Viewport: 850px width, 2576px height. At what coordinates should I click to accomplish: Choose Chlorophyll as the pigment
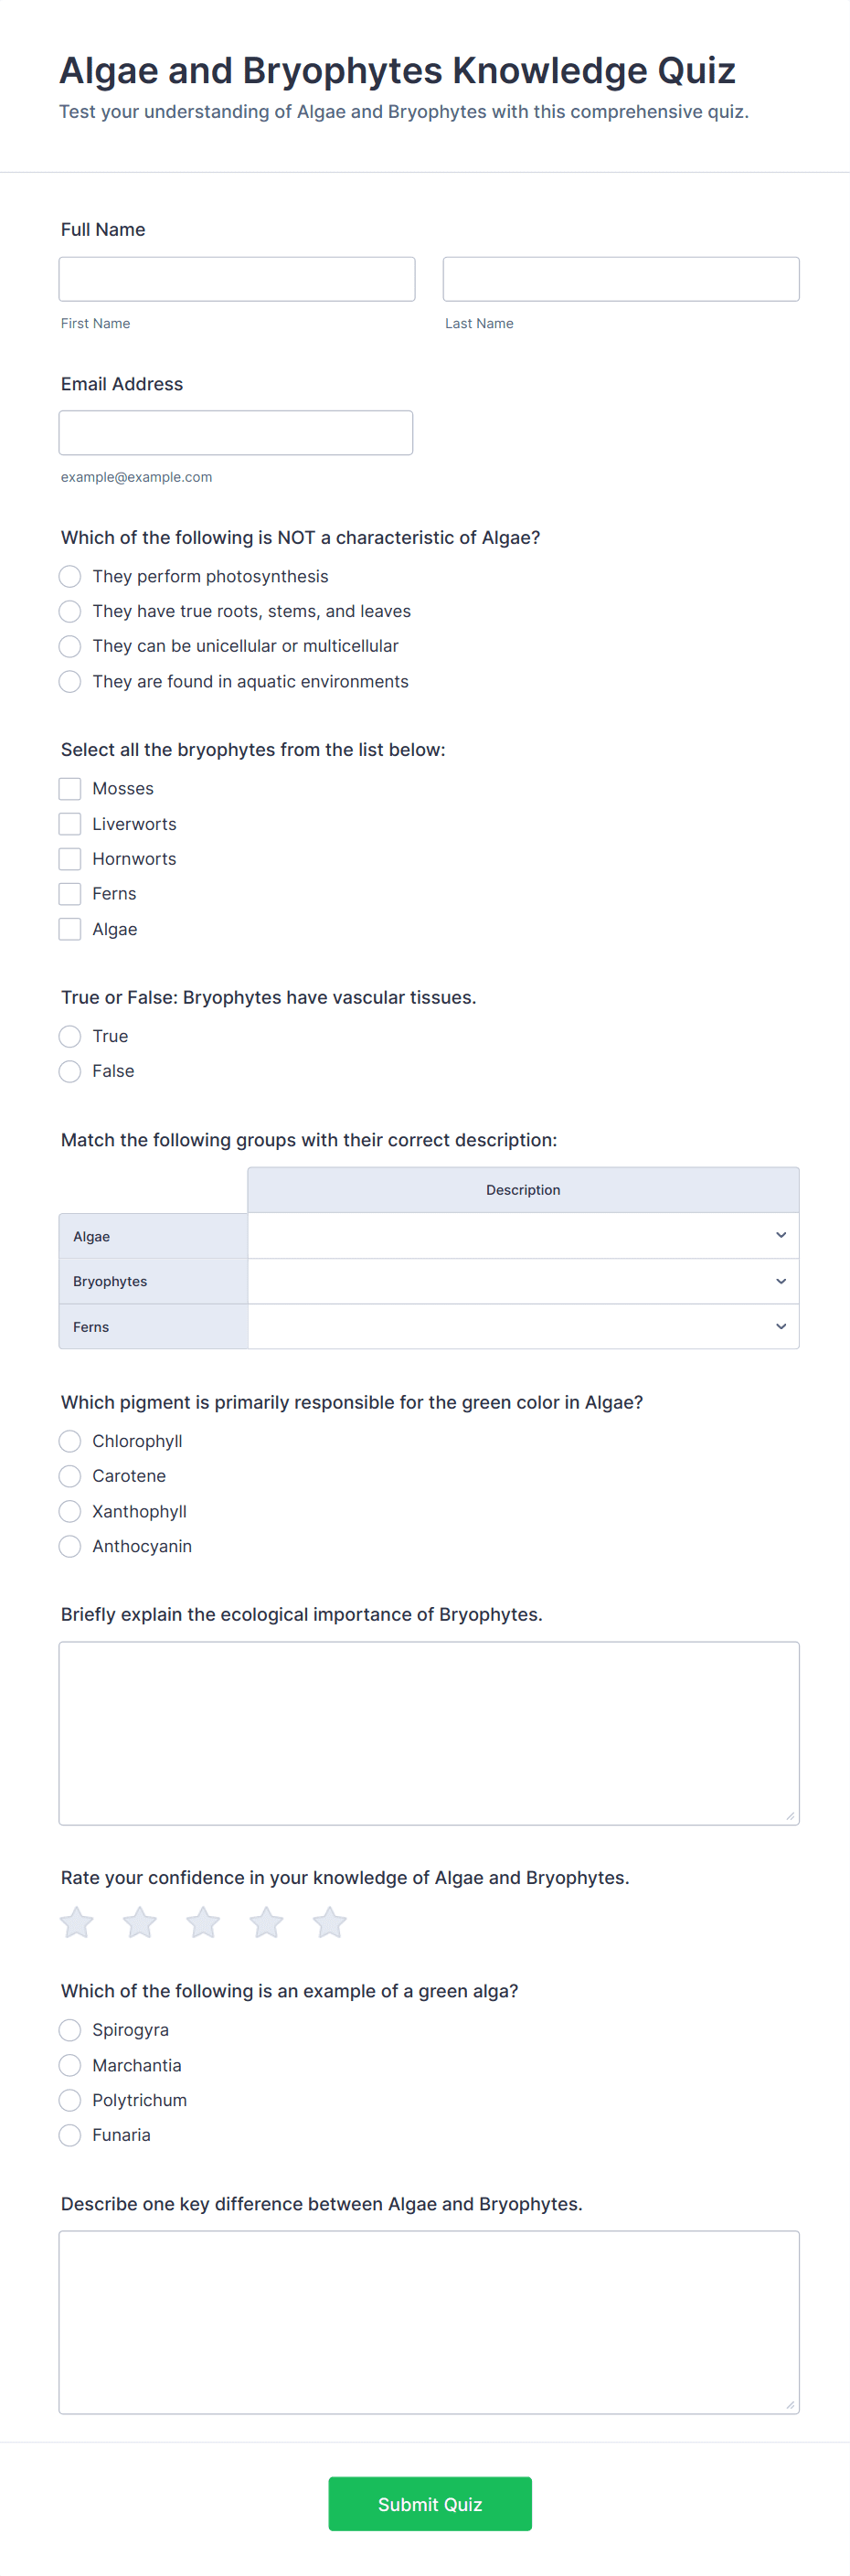pyautogui.click(x=70, y=1441)
